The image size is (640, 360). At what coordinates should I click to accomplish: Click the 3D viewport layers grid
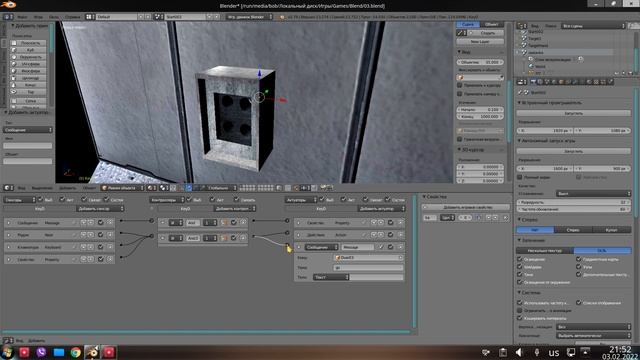(256, 188)
